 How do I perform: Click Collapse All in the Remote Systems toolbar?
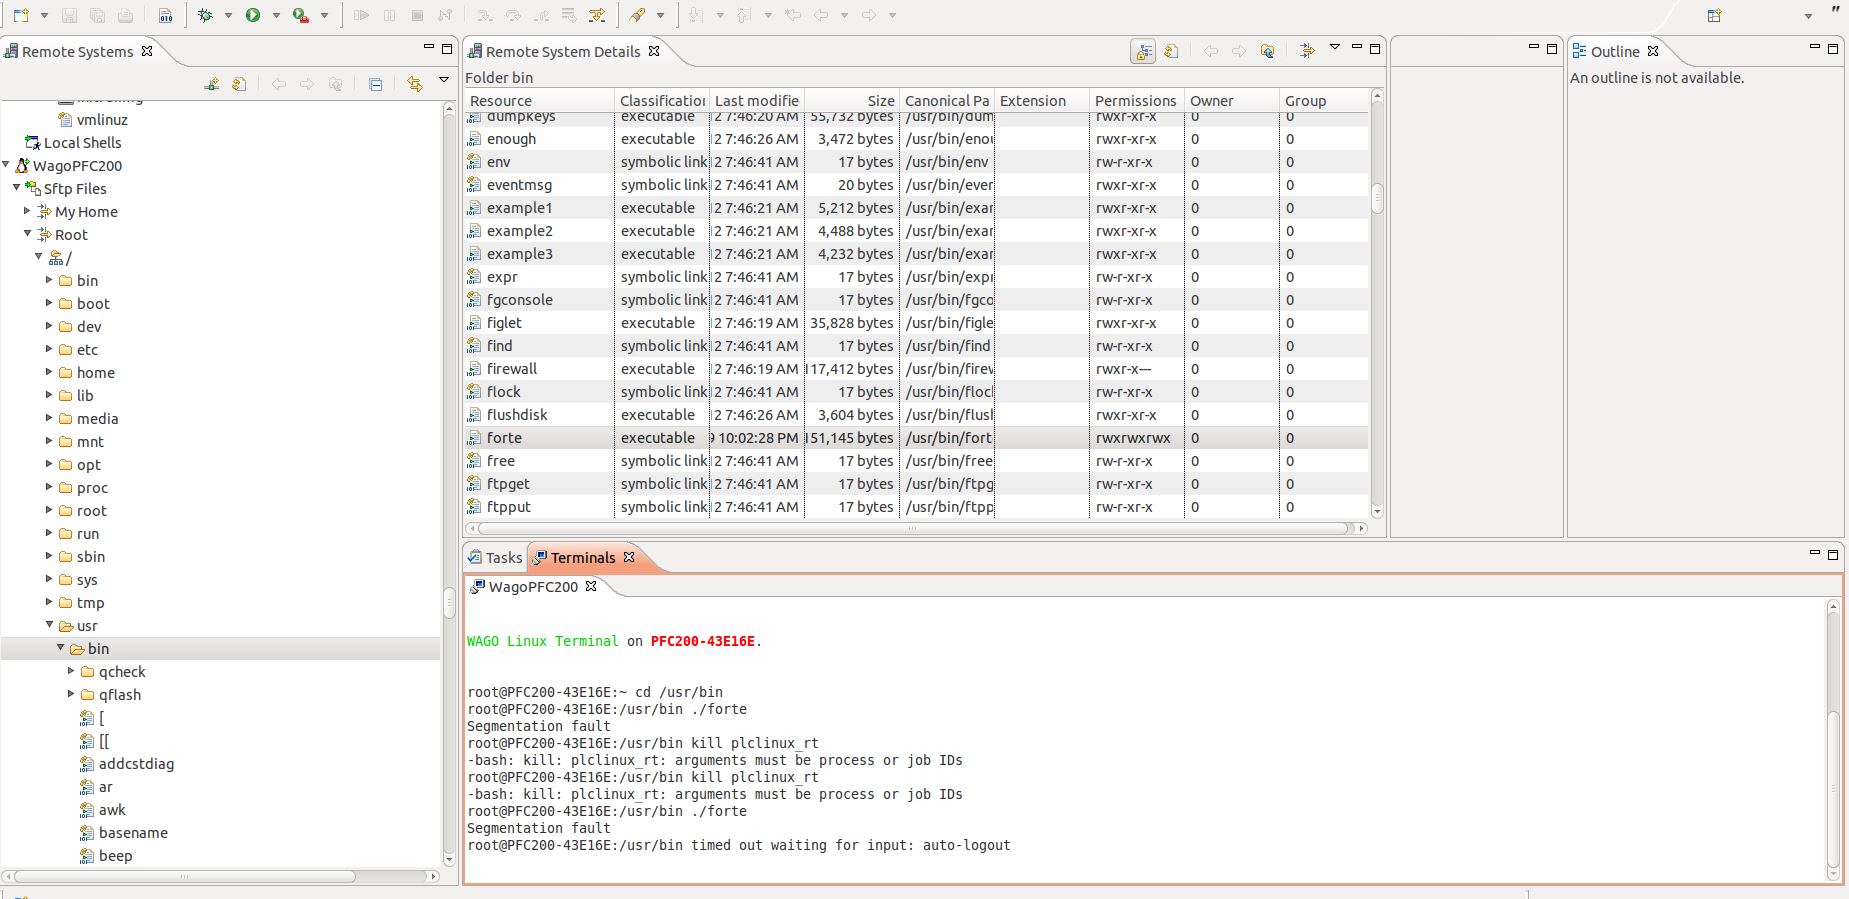(x=376, y=84)
